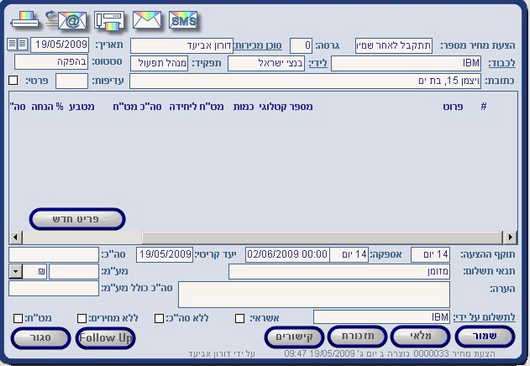The image size is (530, 366).
Task: Click the כמות column header
Action: [243, 107]
